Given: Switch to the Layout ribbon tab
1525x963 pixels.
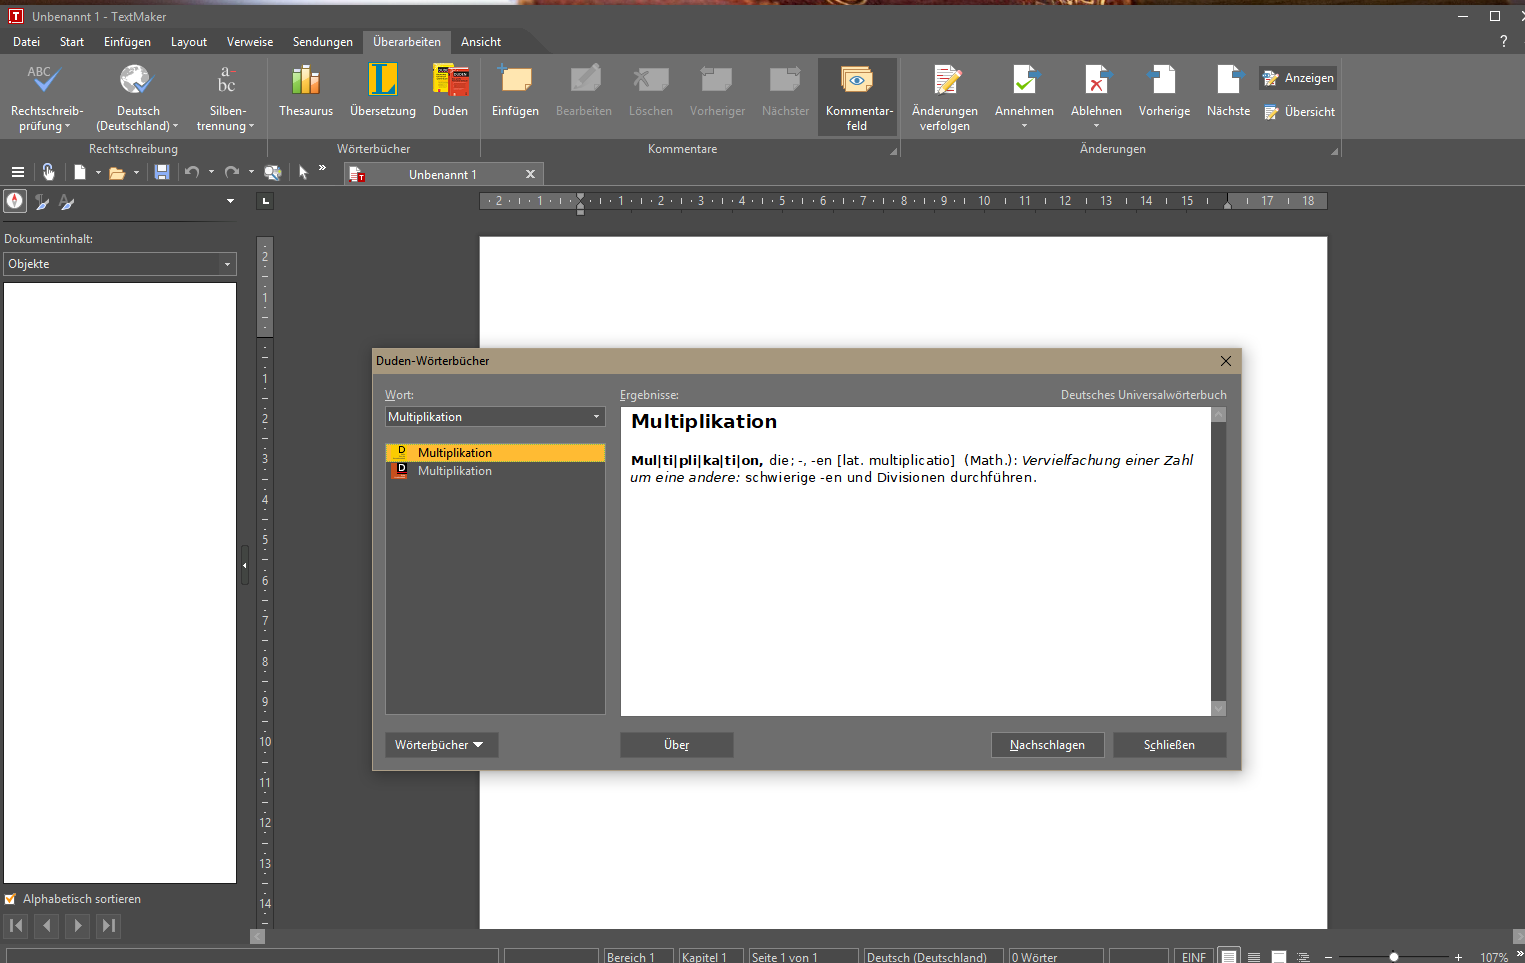Looking at the screenshot, I should (x=189, y=42).
